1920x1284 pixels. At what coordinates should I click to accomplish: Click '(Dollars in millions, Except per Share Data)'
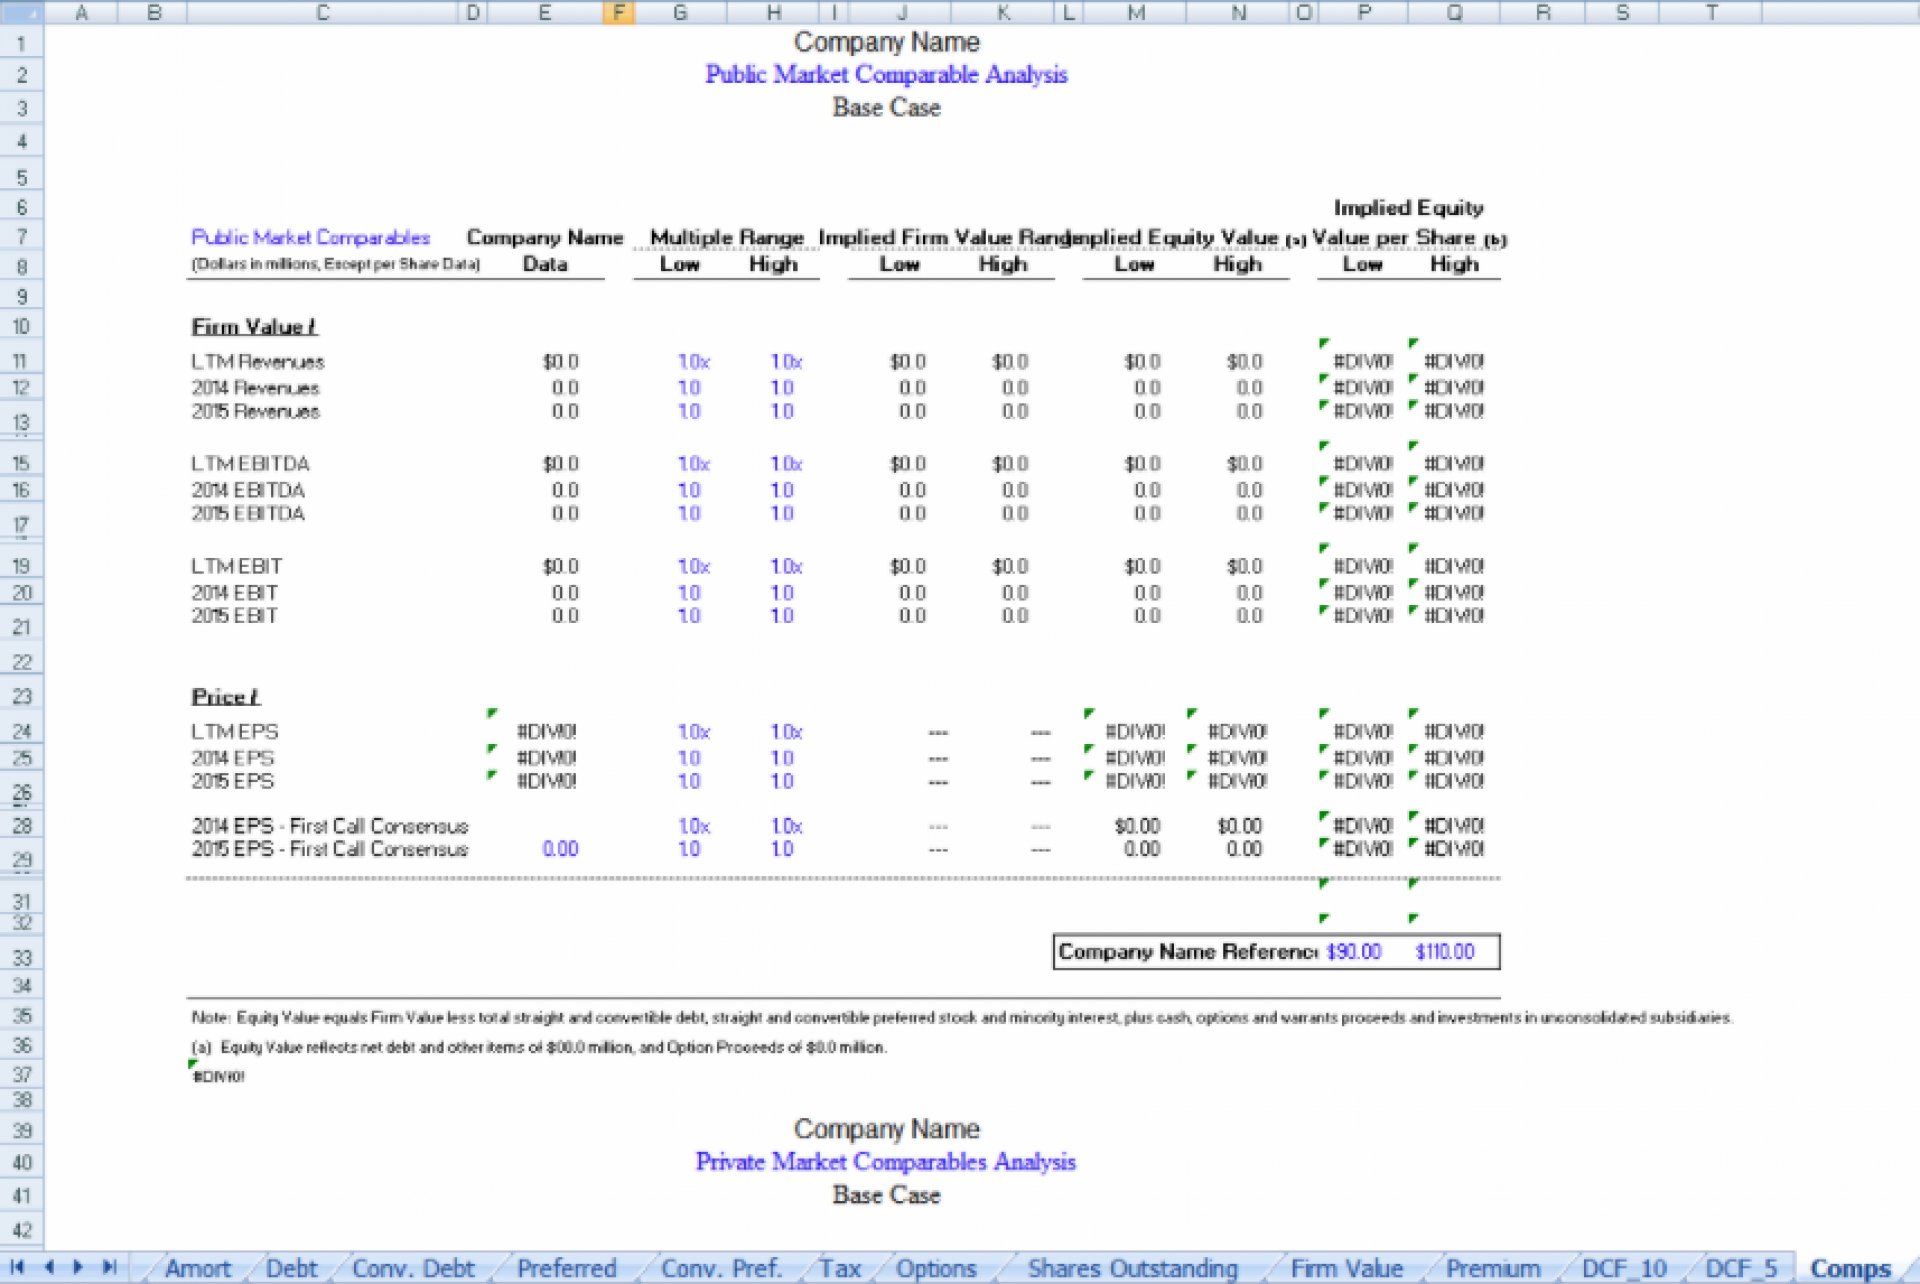pyautogui.click(x=336, y=264)
